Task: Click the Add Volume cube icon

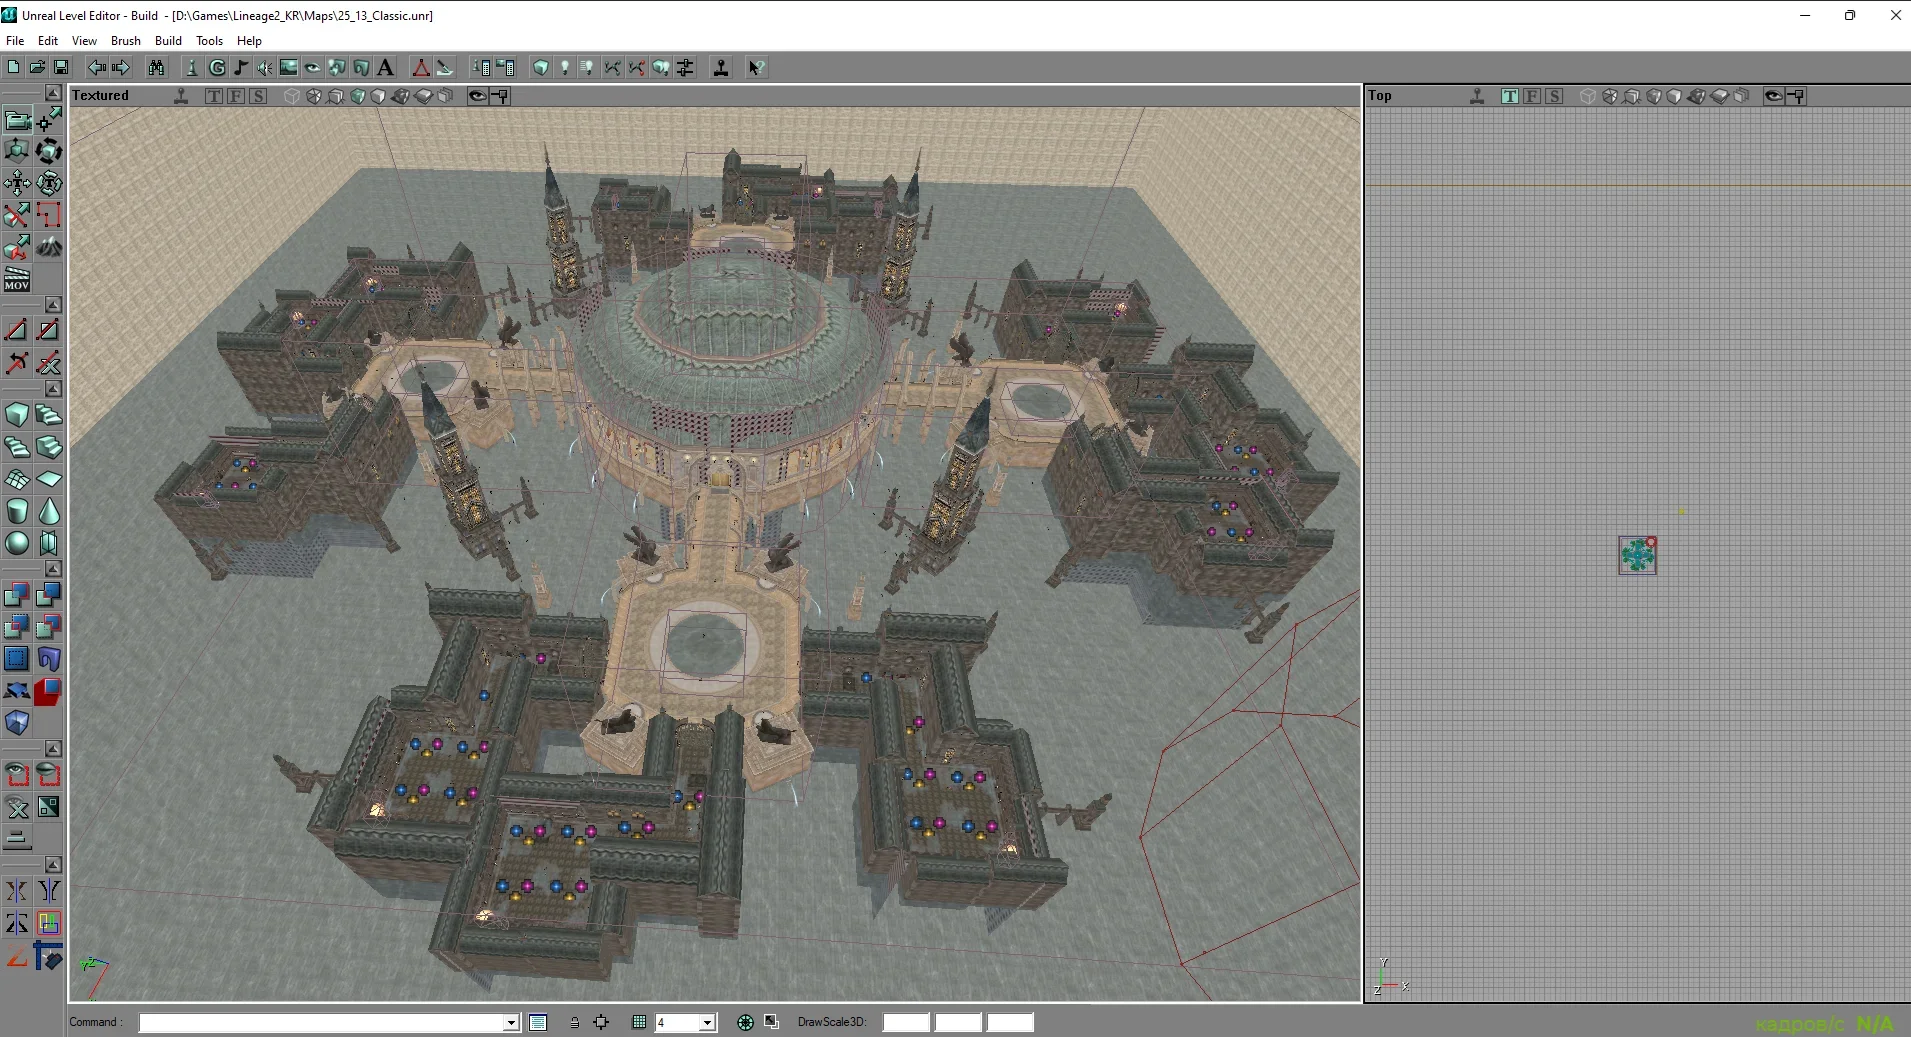Action: click(17, 723)
